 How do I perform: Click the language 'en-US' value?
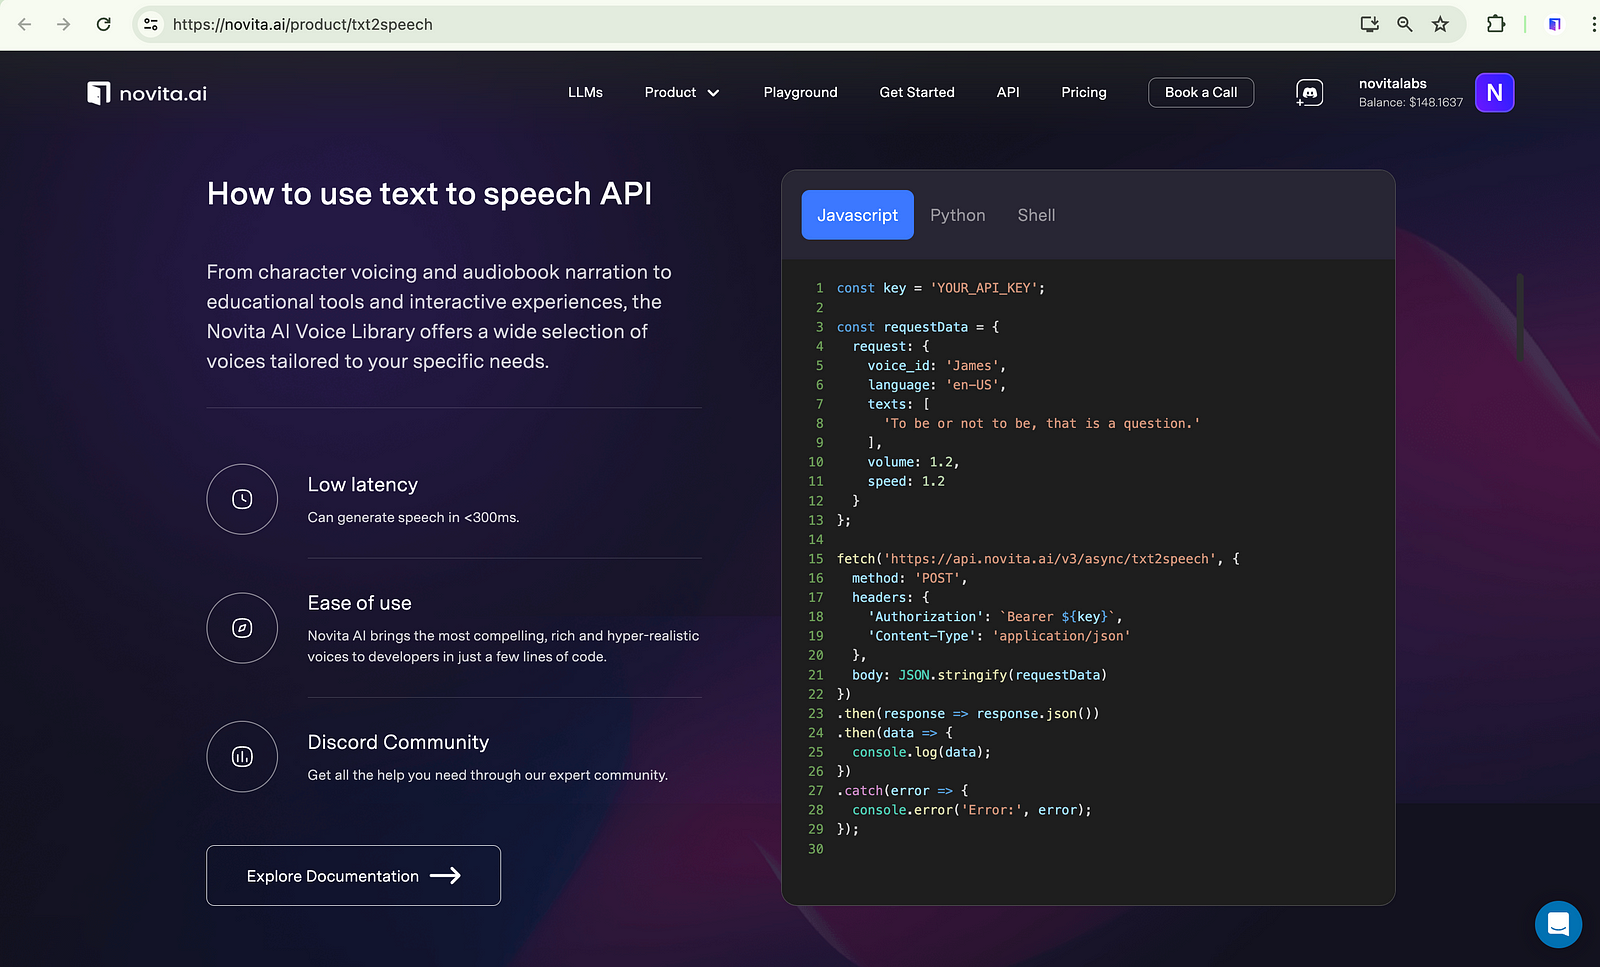pos(972,385)
